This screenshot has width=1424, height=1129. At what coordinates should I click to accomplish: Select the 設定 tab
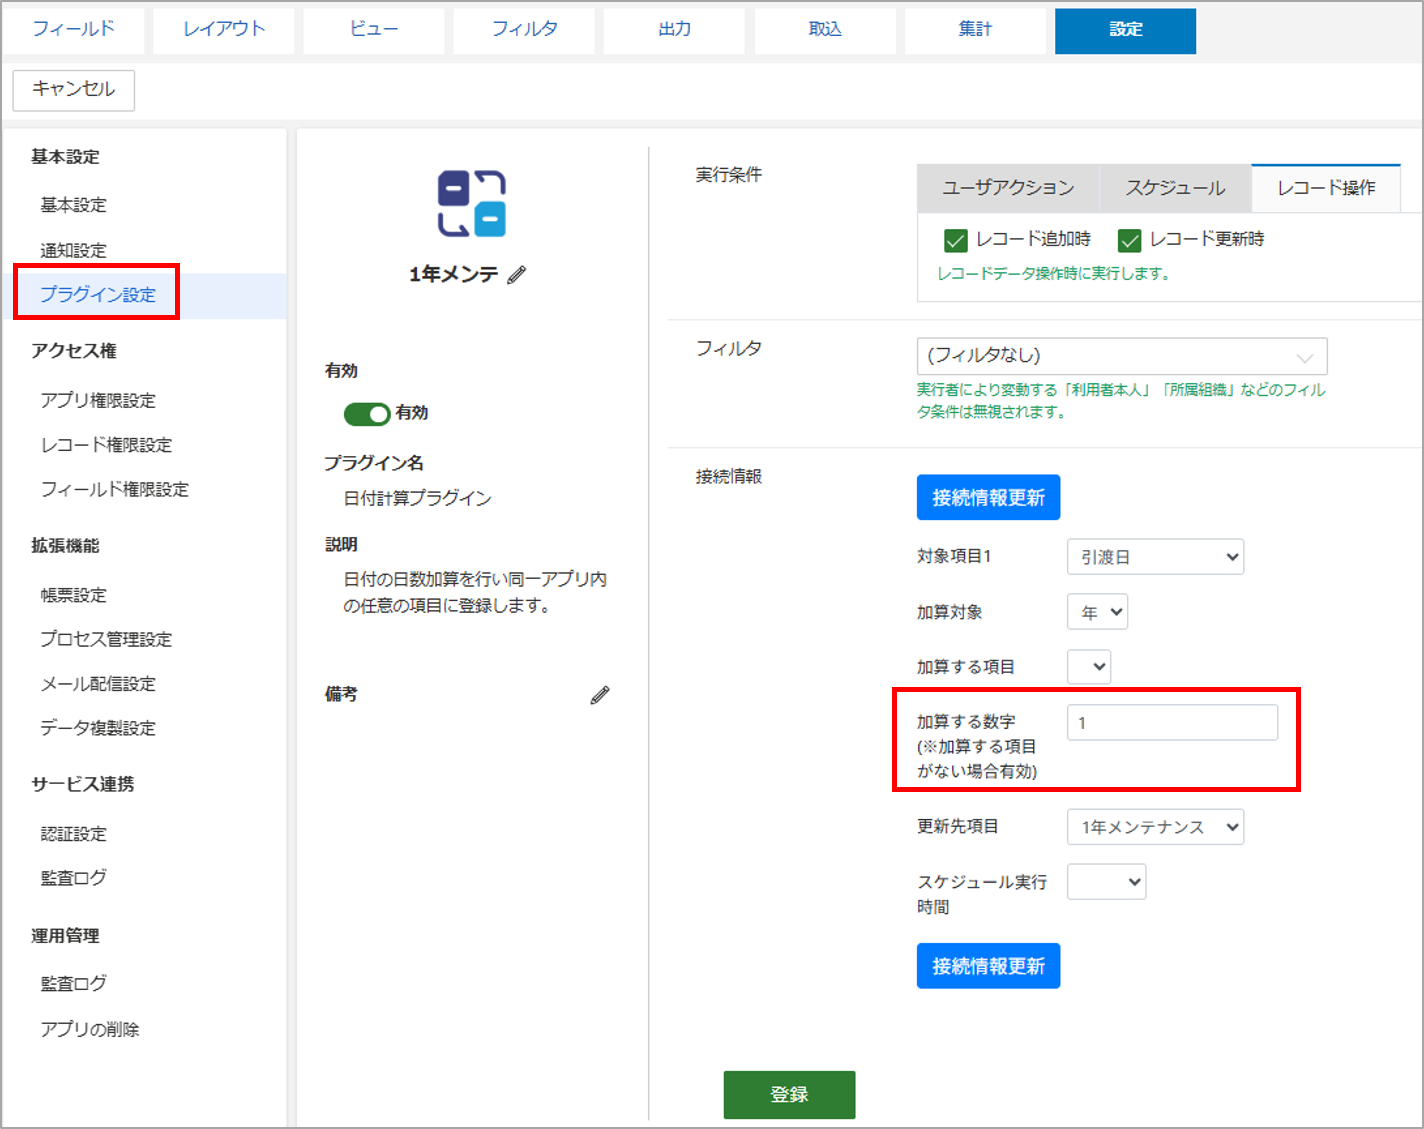coord(1125,30)
